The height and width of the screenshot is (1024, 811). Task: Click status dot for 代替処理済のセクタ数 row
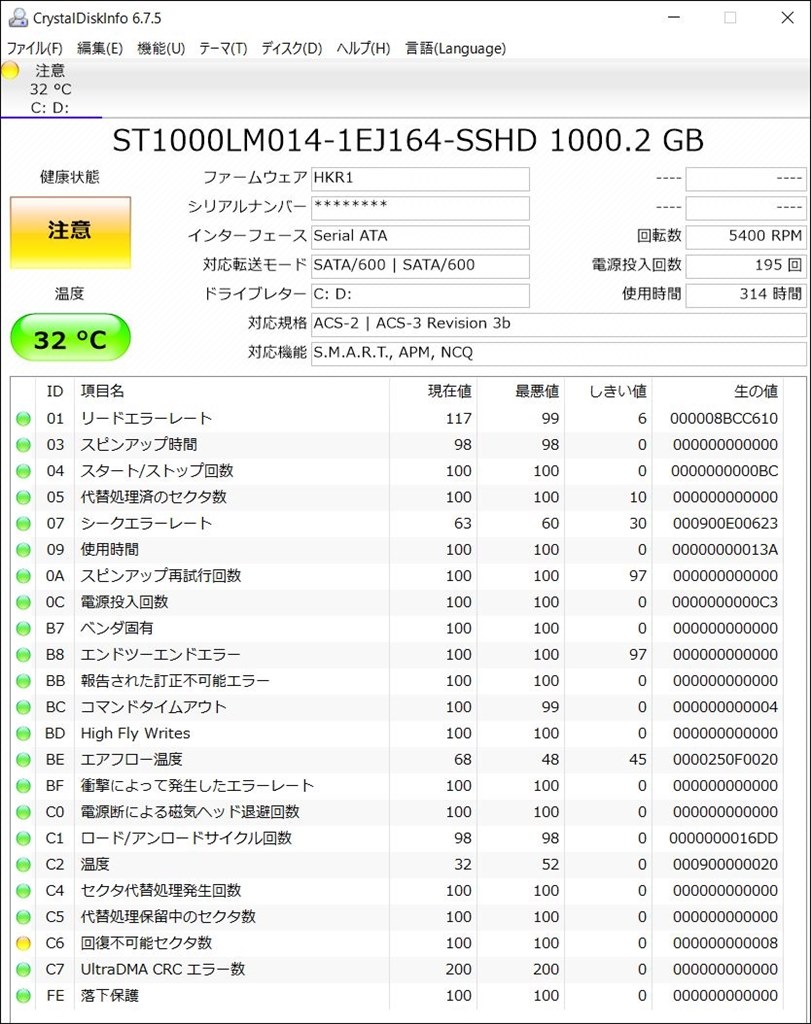point(24,497)
